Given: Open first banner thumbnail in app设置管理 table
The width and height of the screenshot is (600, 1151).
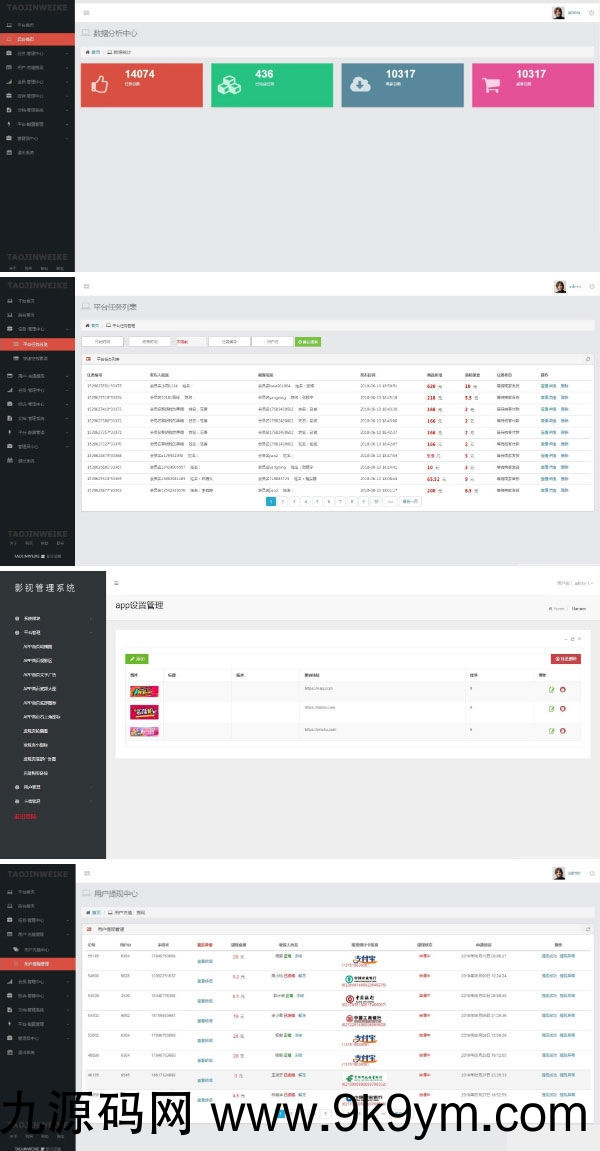Looking at the screenshot, I should click(143, 690).
